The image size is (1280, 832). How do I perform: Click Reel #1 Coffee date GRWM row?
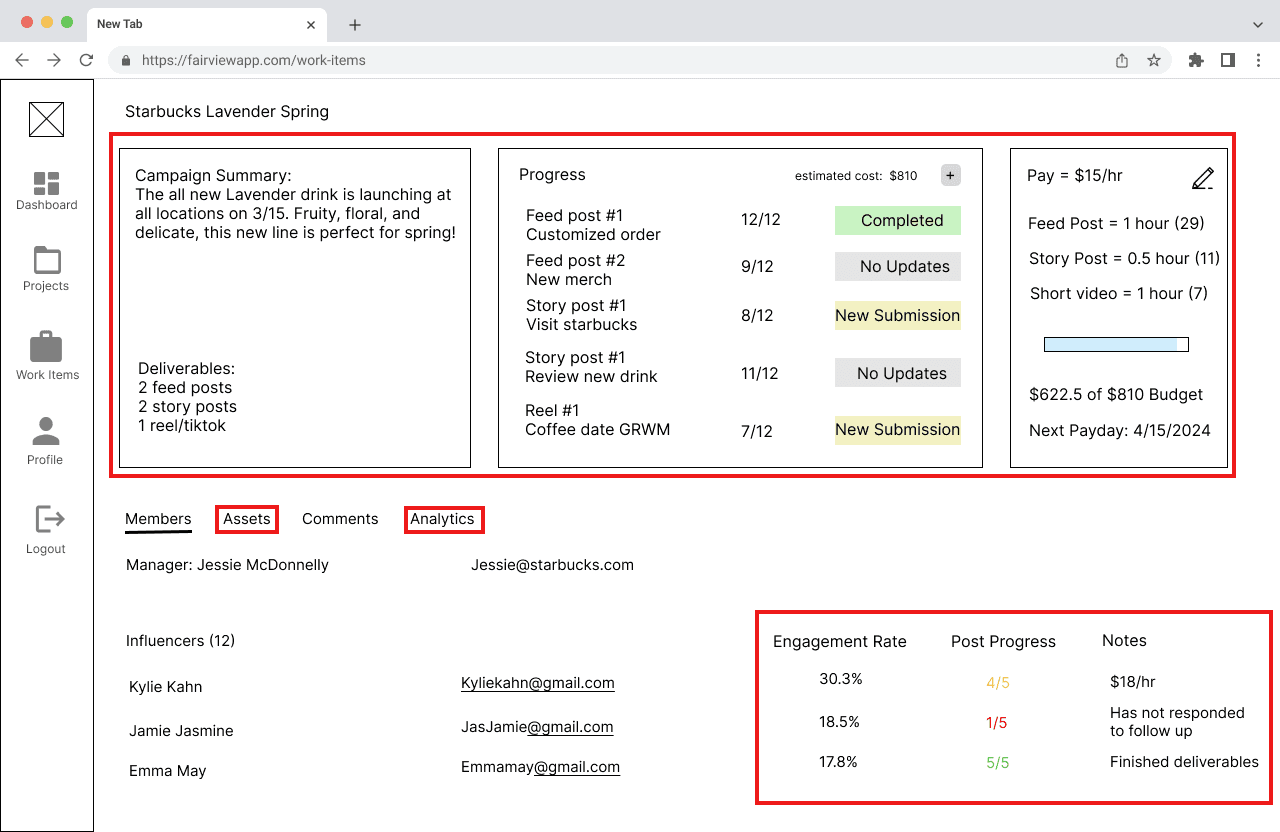click(598, 420)
